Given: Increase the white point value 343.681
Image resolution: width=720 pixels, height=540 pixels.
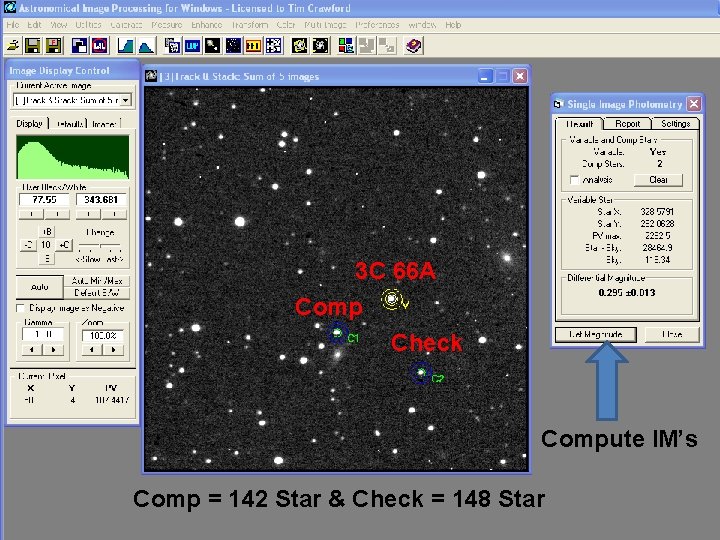Looking at the screenshot, I should click(114, 214).
